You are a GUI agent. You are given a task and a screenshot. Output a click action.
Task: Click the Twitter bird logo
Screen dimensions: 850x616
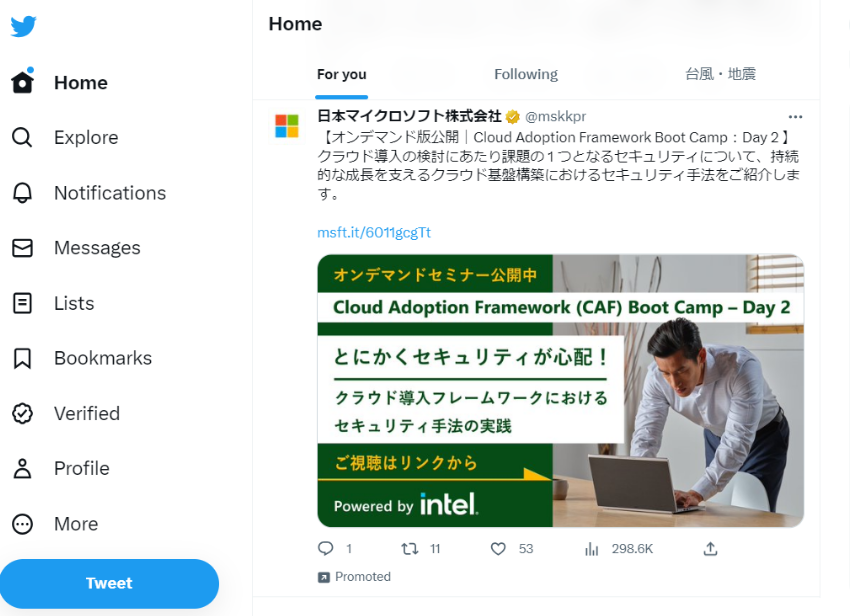pyautogui.click(x=23, y=26)
